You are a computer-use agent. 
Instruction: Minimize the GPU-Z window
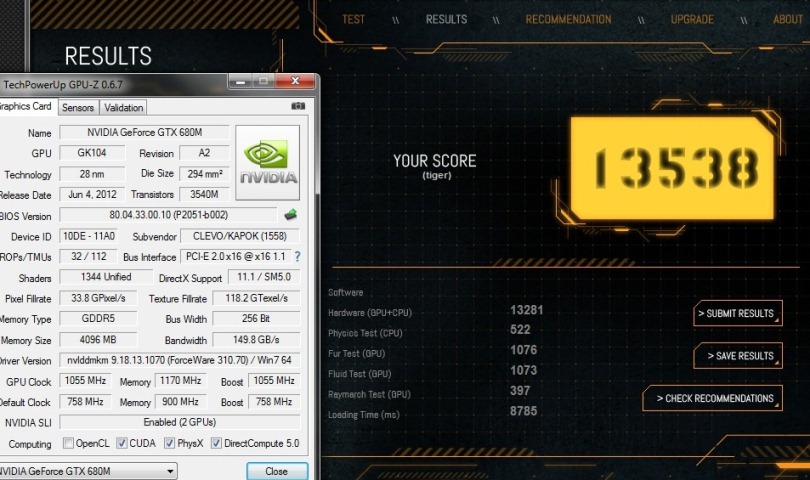click(x=240, y=81)
